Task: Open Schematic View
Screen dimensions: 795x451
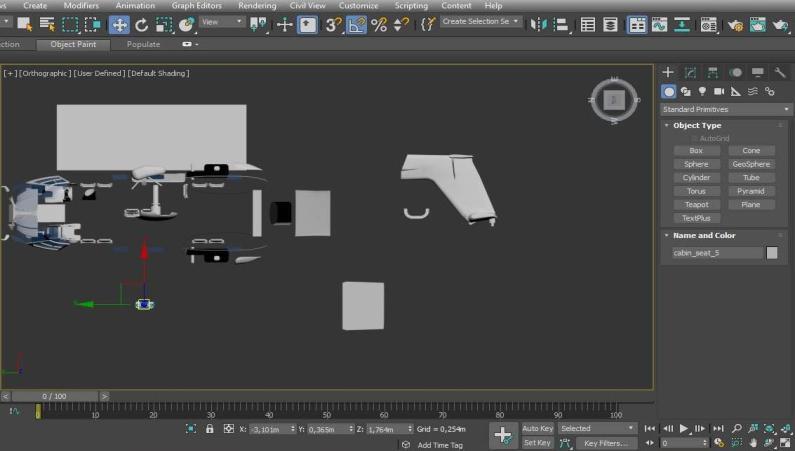Action: (x=682, y=24)
